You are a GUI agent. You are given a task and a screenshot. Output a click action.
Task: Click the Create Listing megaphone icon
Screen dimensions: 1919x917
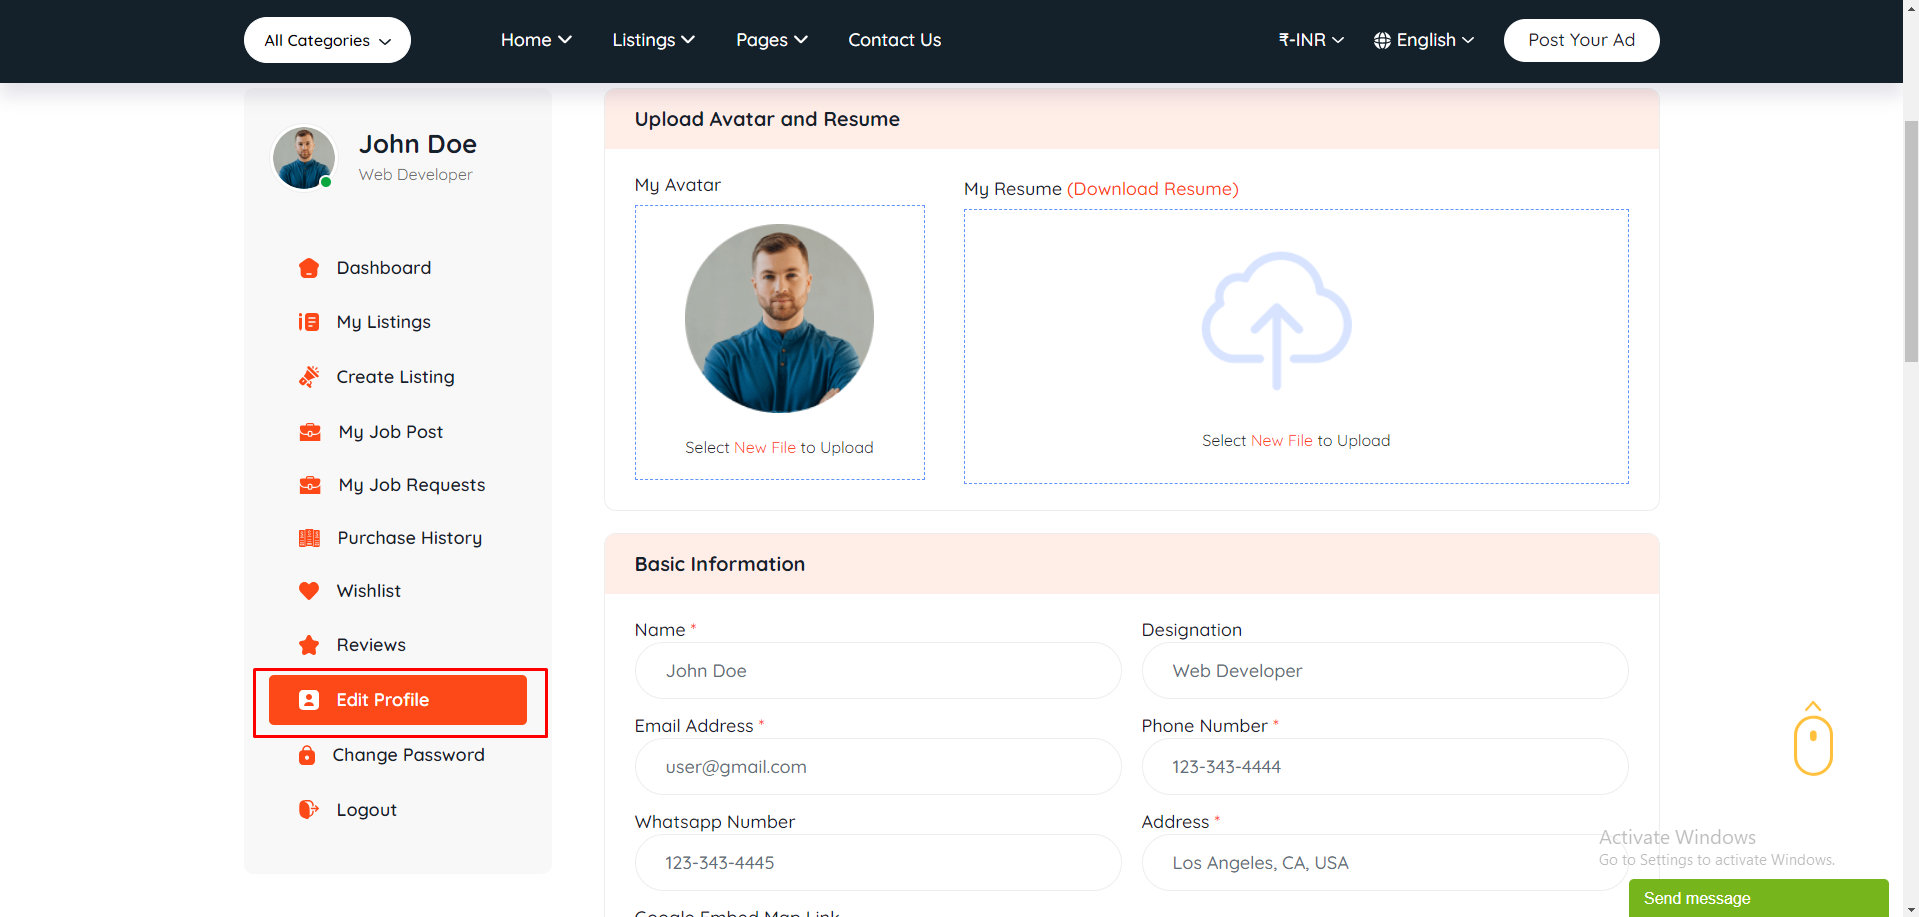[309, 377]
